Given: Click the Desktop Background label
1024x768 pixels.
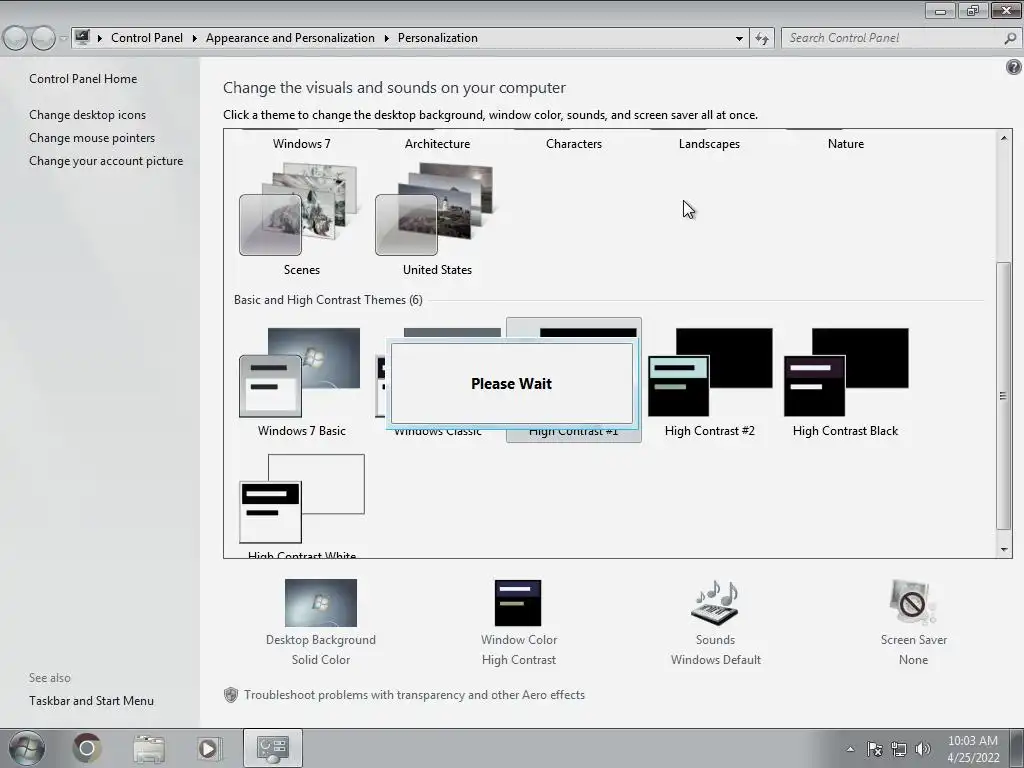Looking at the screenshot, I should click(321, 640).
